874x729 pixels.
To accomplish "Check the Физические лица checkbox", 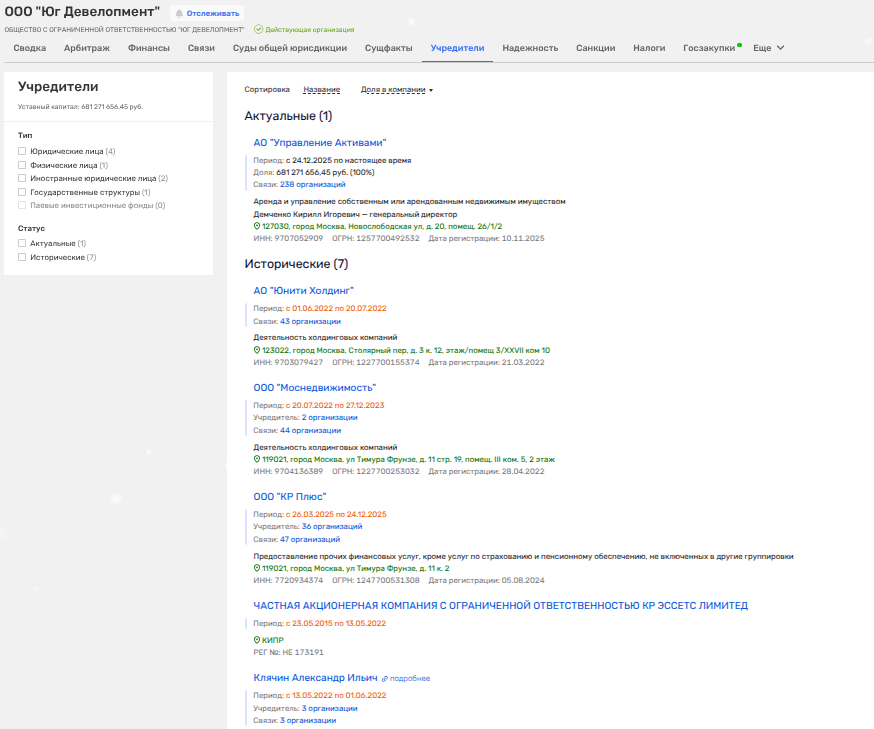I will pos(22,165).
